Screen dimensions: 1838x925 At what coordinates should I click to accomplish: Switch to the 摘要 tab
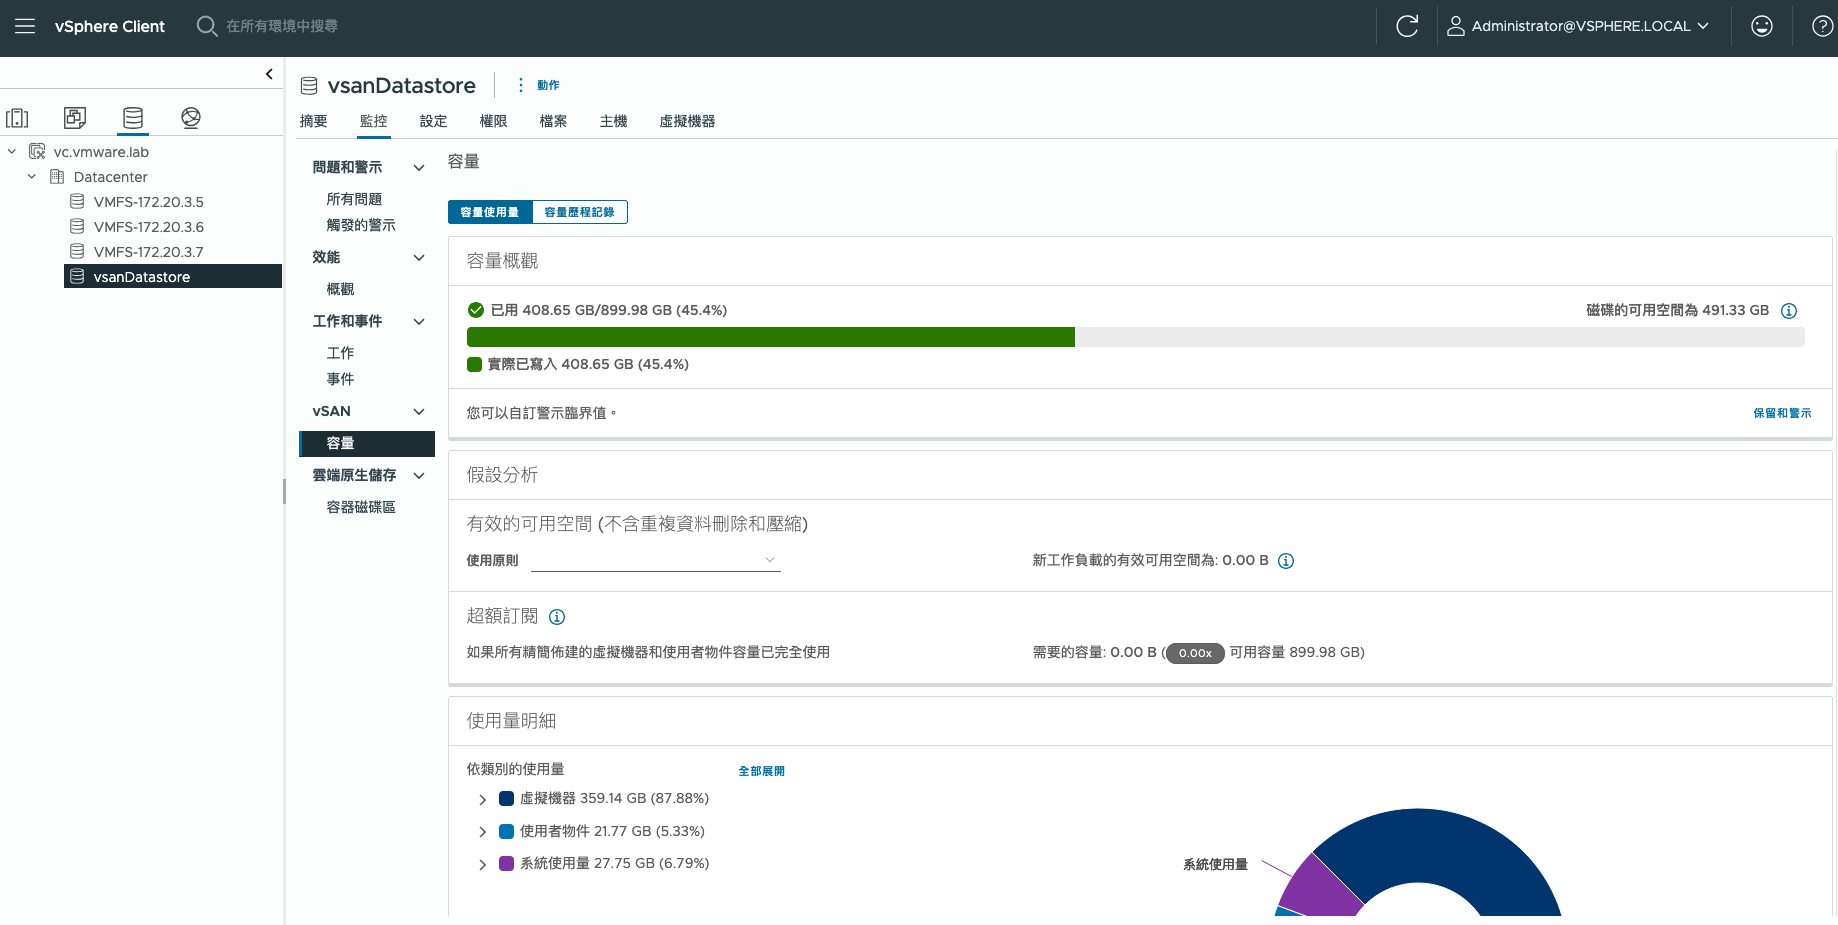[314, 121]
